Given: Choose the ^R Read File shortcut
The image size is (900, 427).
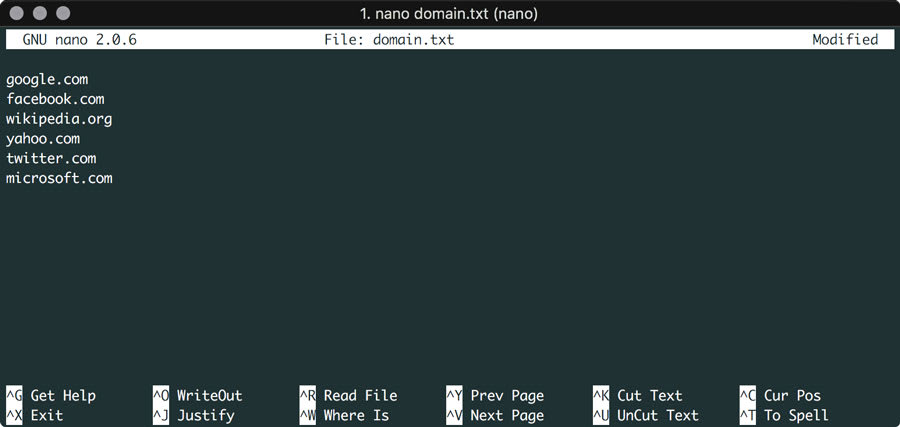Looking at the screenshot, I should point(348,395).
